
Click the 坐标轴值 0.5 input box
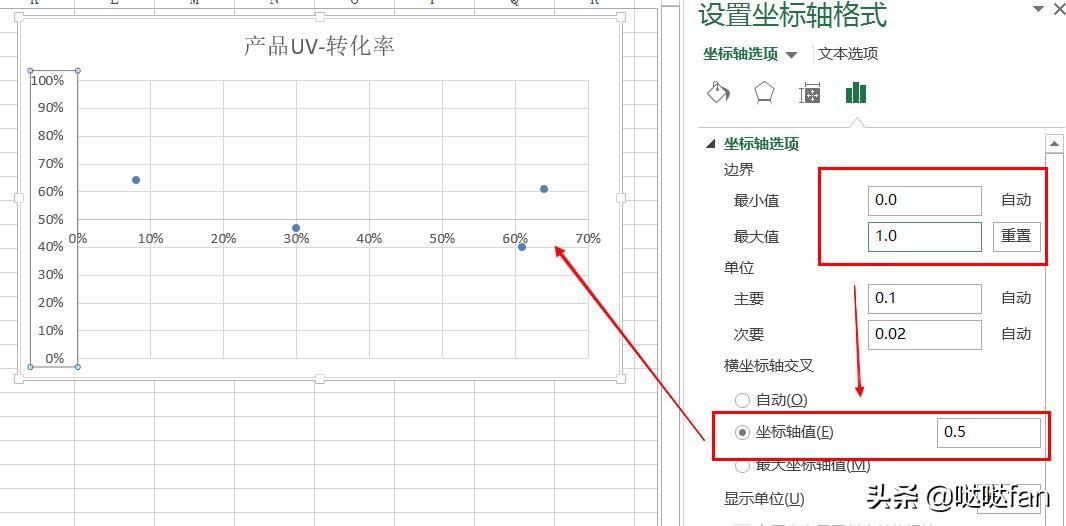click(988, 433)
